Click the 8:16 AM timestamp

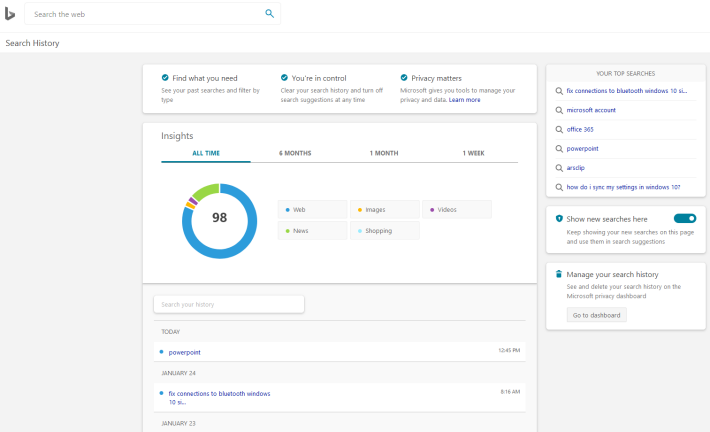click(510, 392)
